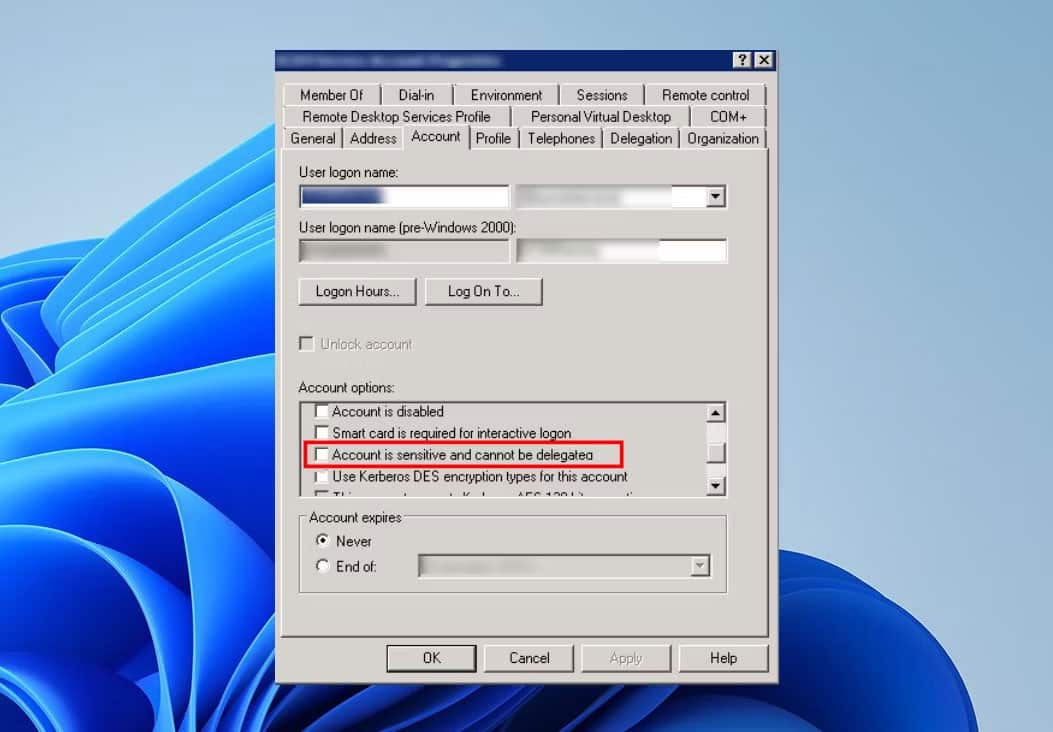
Task: Open the End of date dropdown
Action: (700, 566)
